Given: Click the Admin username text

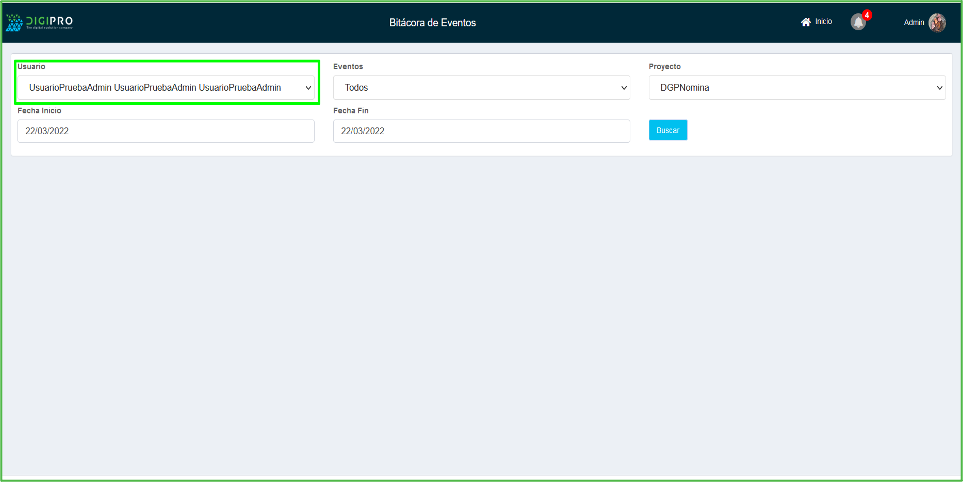Looking at the screenshot, I should coord(914,22).
